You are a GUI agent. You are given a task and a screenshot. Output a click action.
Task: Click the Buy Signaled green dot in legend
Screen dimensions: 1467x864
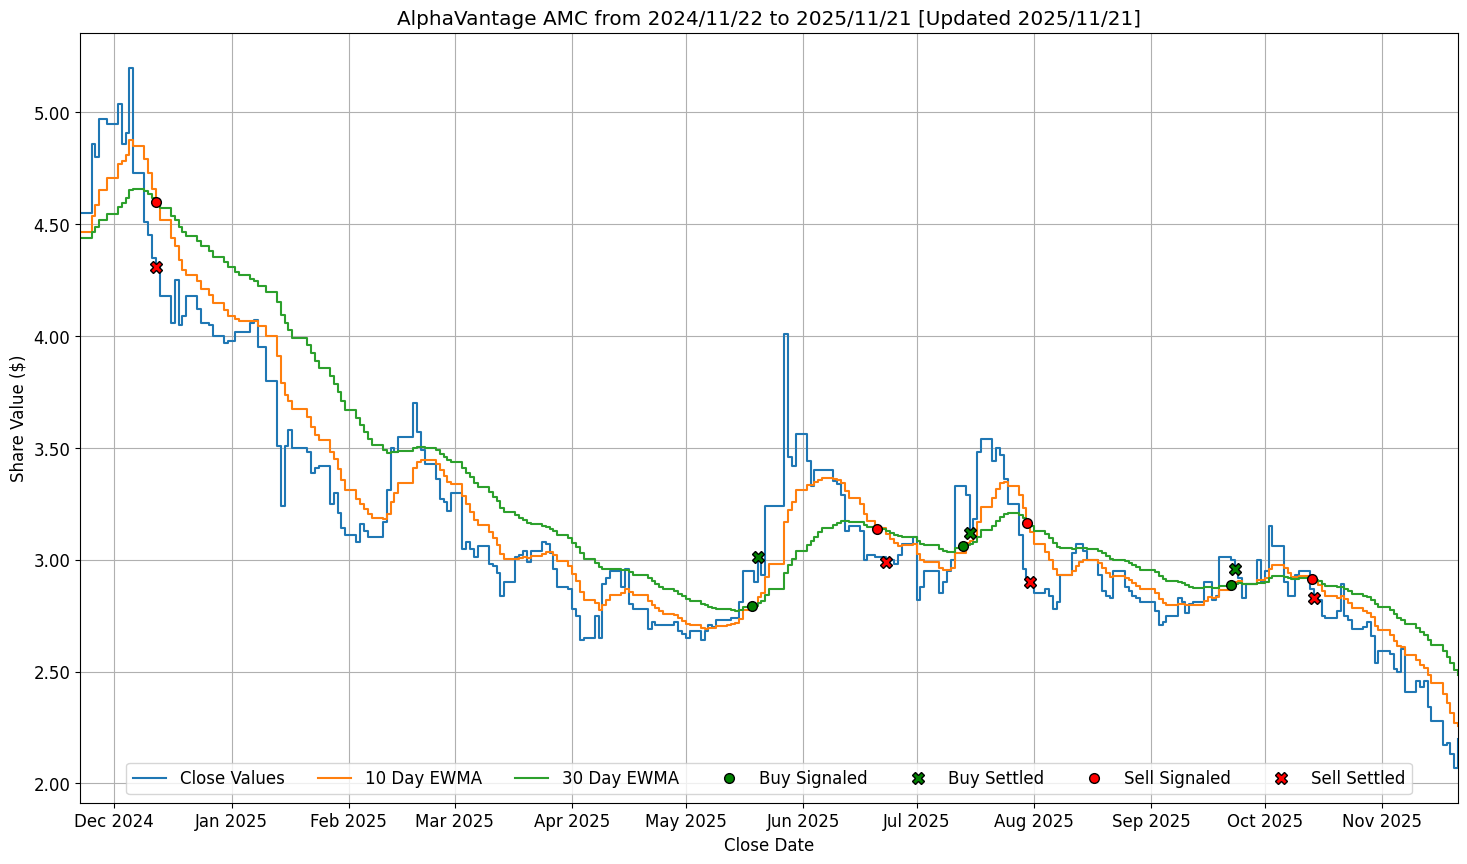pyautogui.click(x=729, y=778)
